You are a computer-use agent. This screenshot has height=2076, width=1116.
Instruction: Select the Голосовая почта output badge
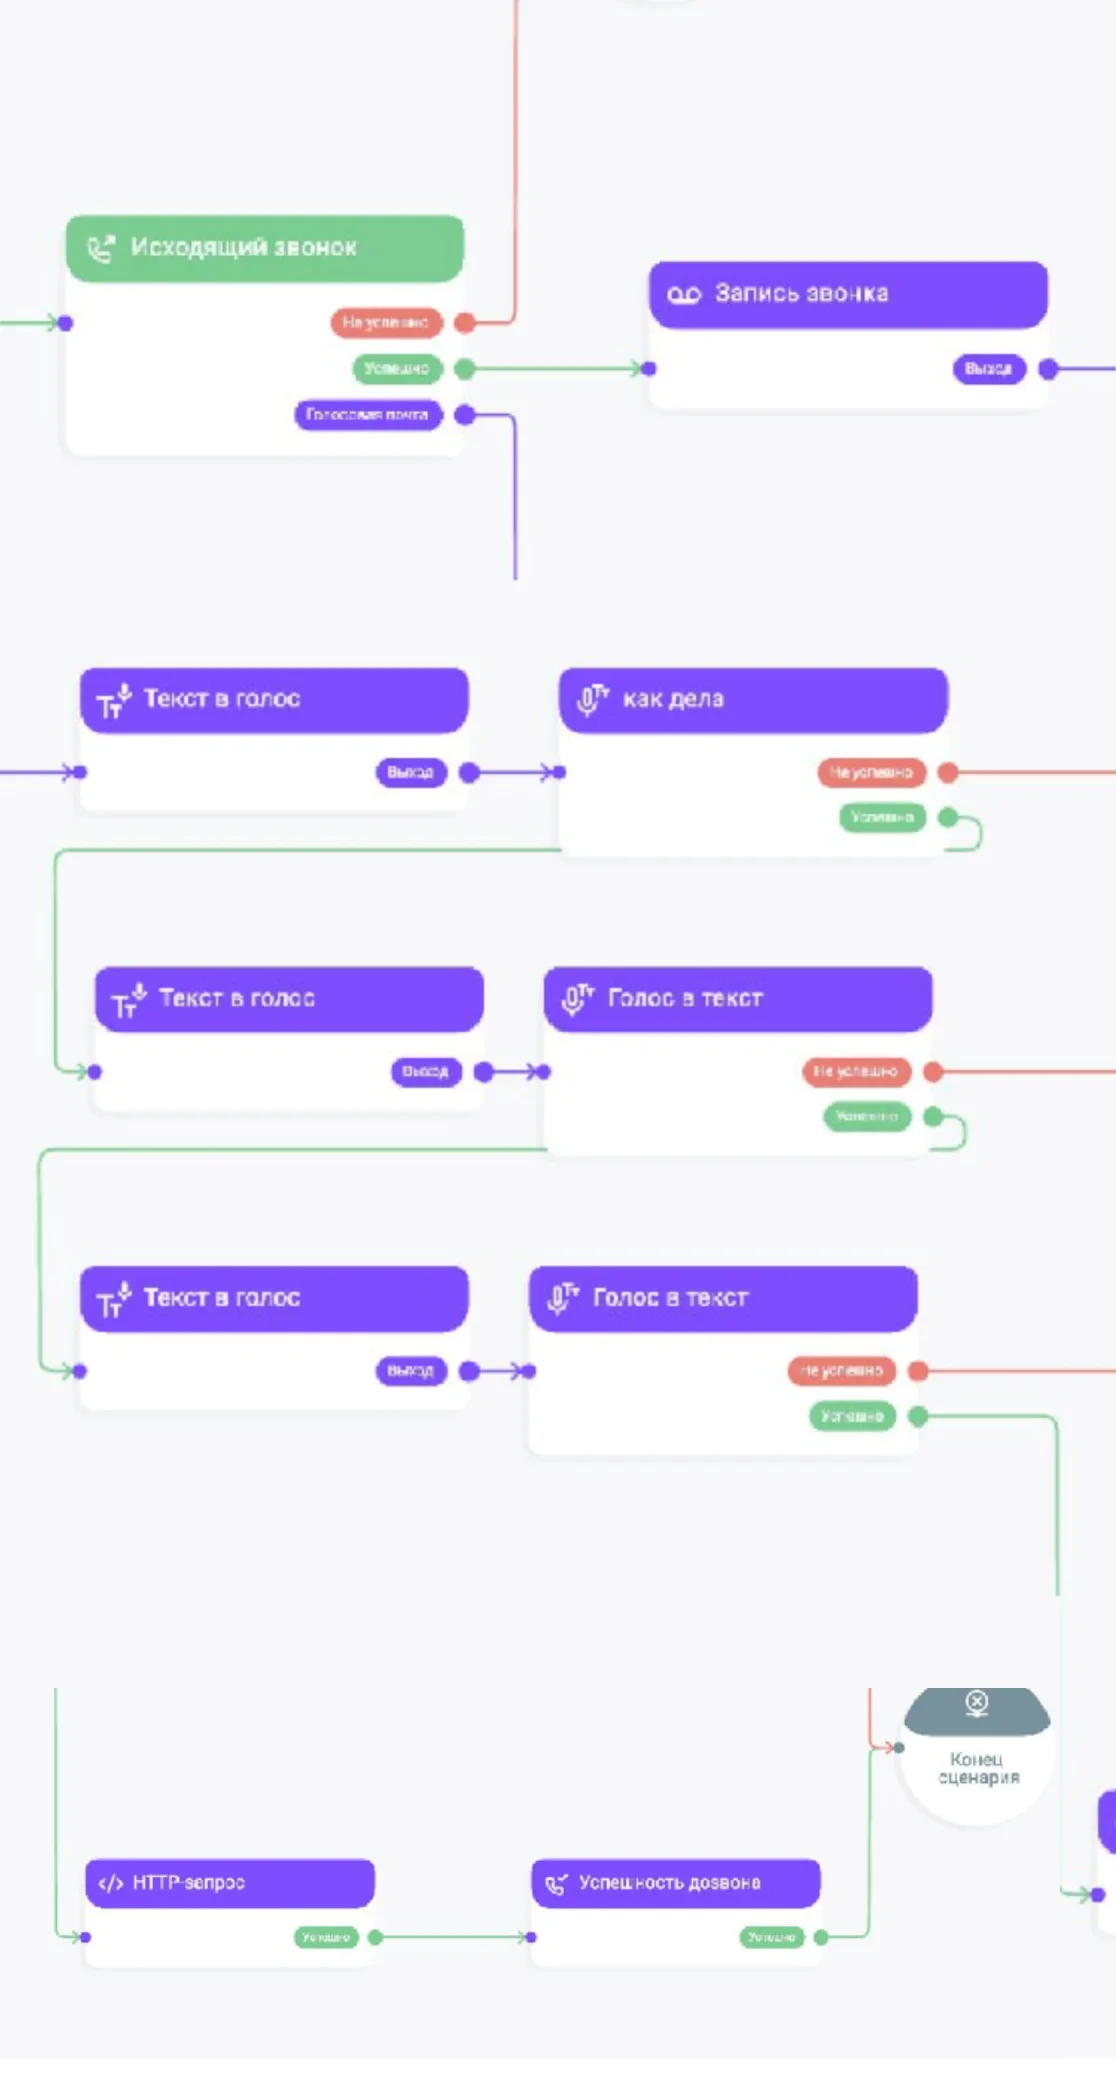[x=368, y=414]
